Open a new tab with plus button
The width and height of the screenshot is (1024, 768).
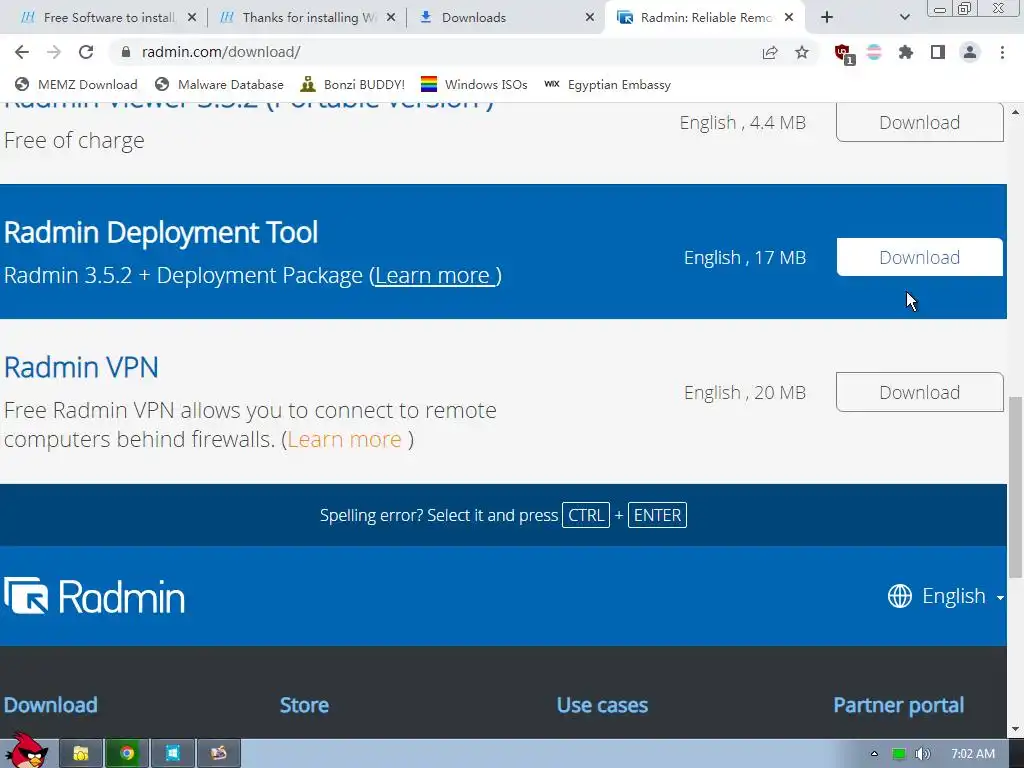pos(827,18)
